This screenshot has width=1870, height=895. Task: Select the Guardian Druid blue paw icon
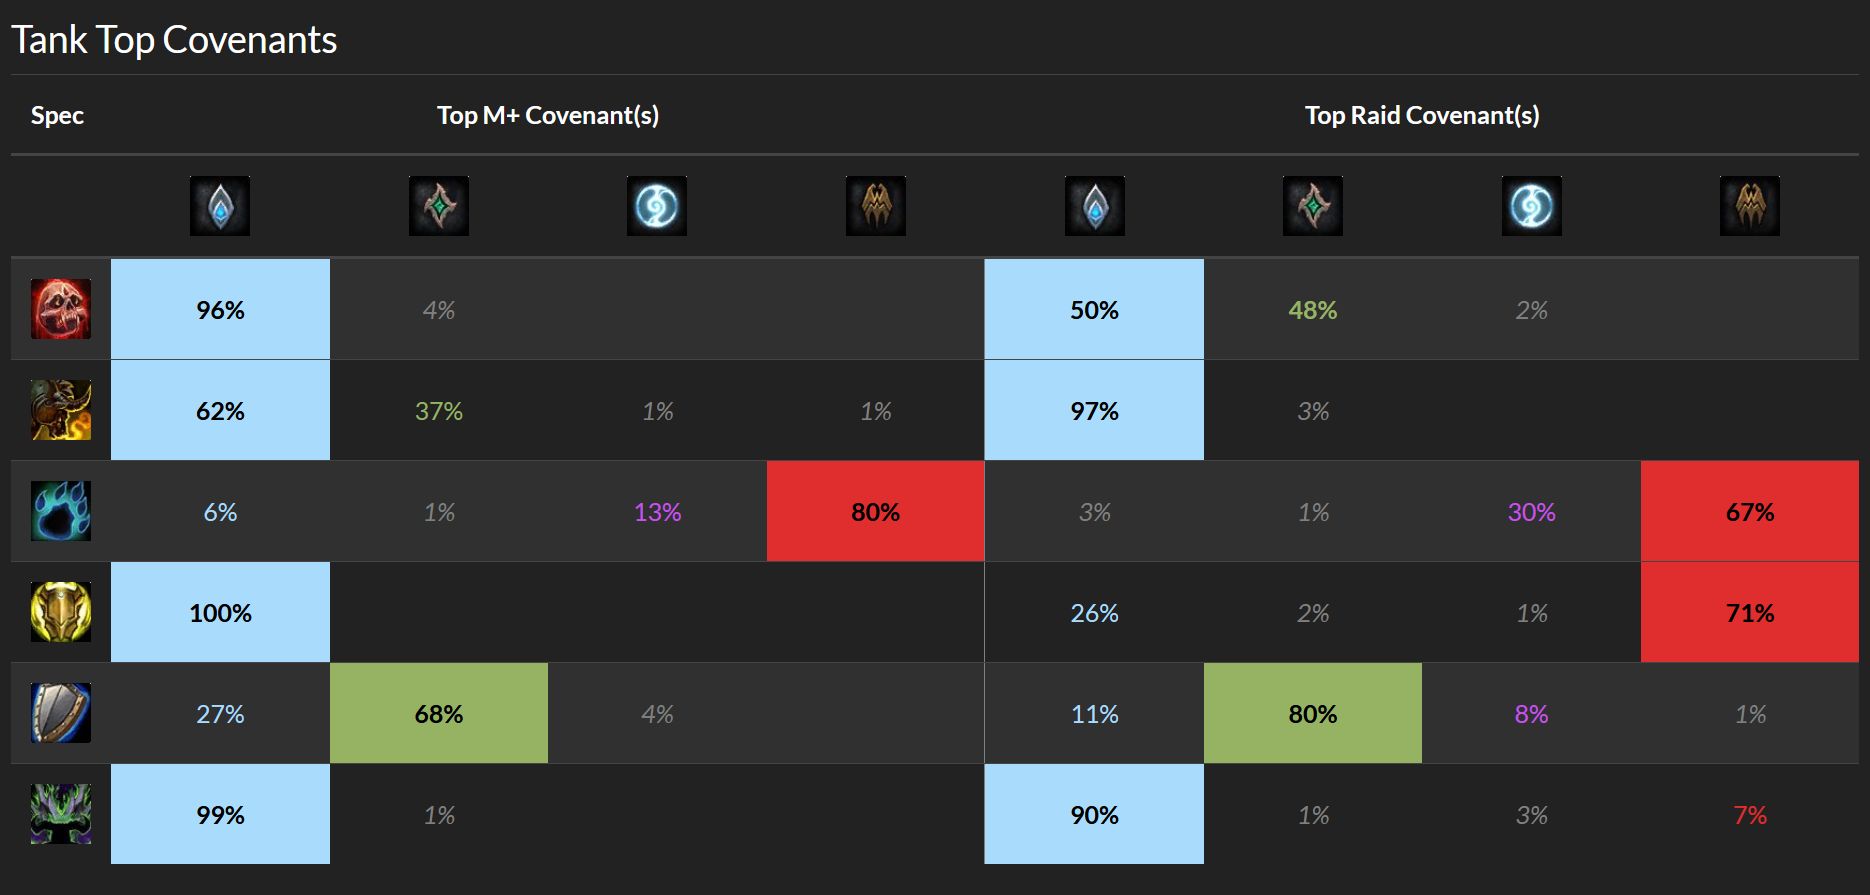pos(61,511)
